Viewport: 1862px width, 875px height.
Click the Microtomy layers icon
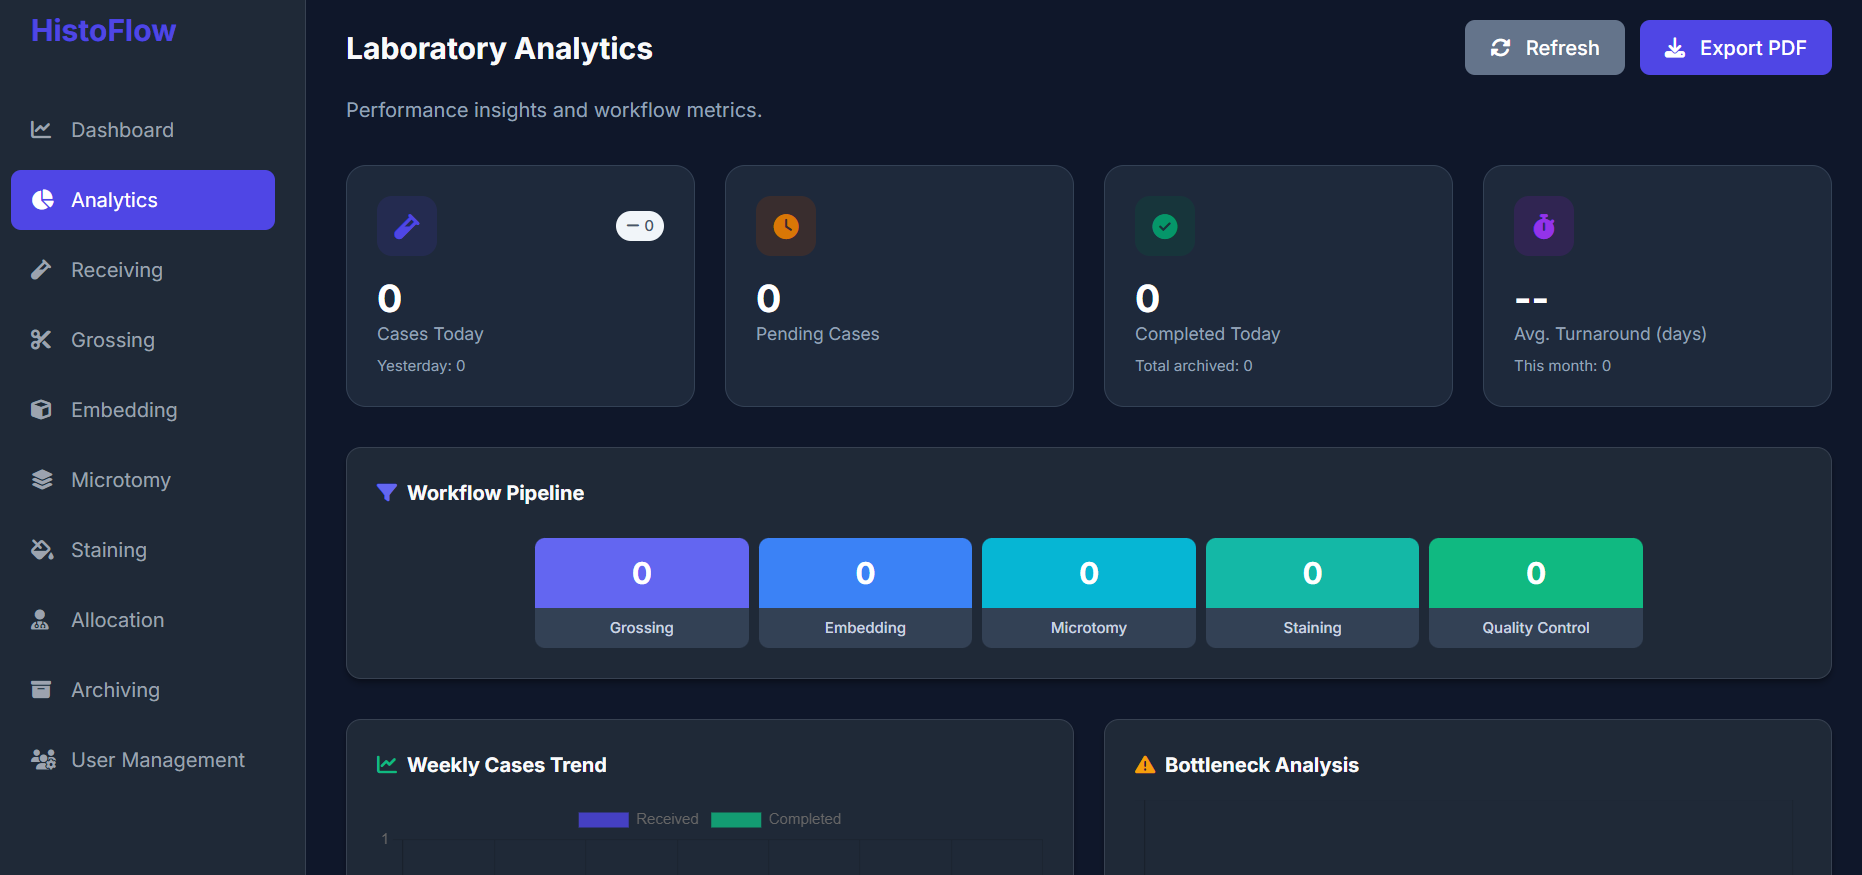[42, 480]
